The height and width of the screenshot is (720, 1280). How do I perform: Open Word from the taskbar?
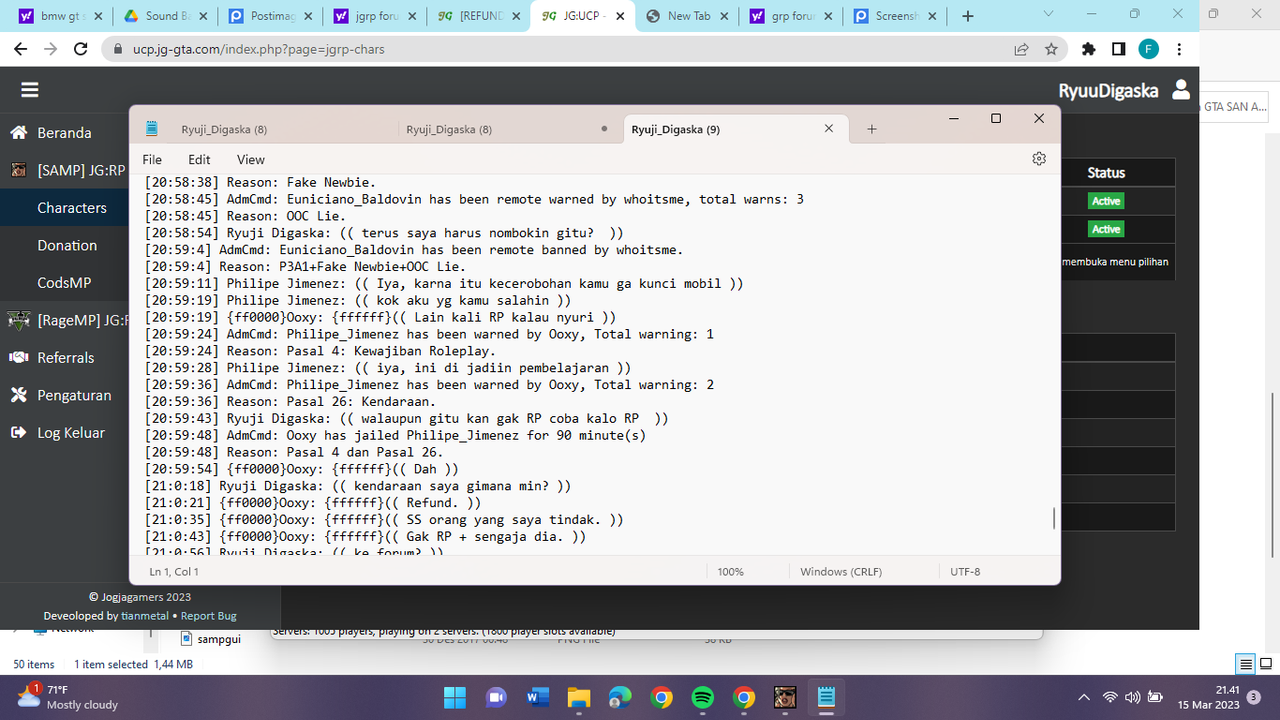coord(537,697)
